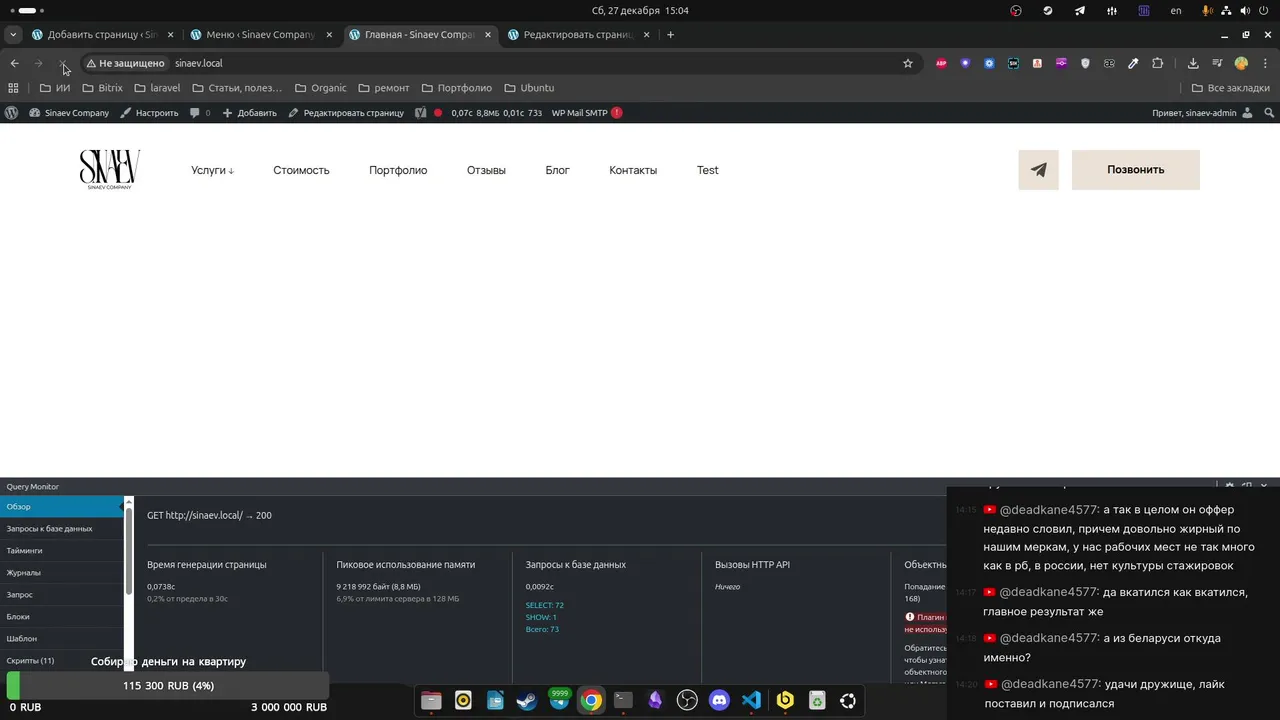Viewport: 1280px width, 720px height.
Task: Open the Extensions puzzle icon
Action: [1157, 63]
